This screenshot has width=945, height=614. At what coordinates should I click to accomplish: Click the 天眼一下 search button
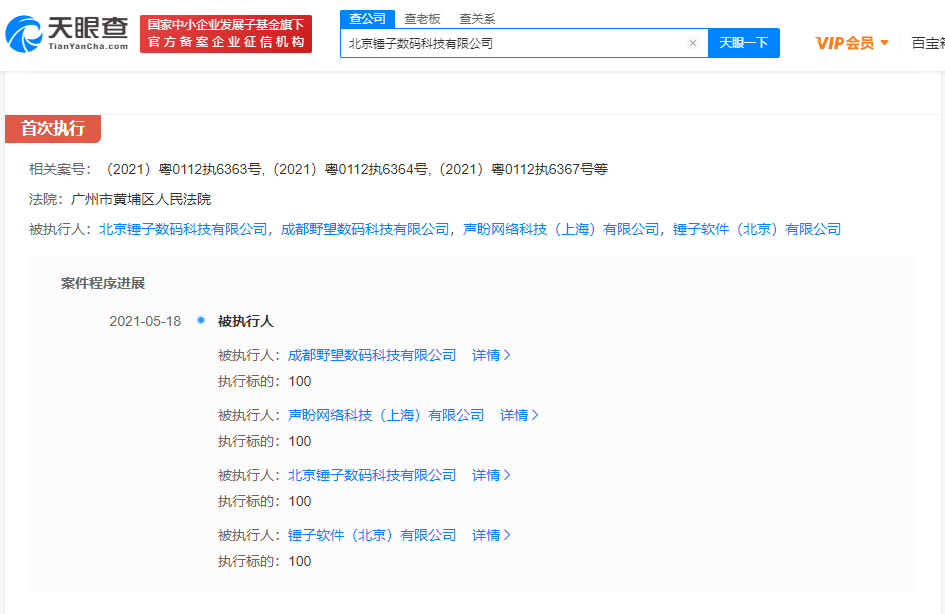coord(743,43)
